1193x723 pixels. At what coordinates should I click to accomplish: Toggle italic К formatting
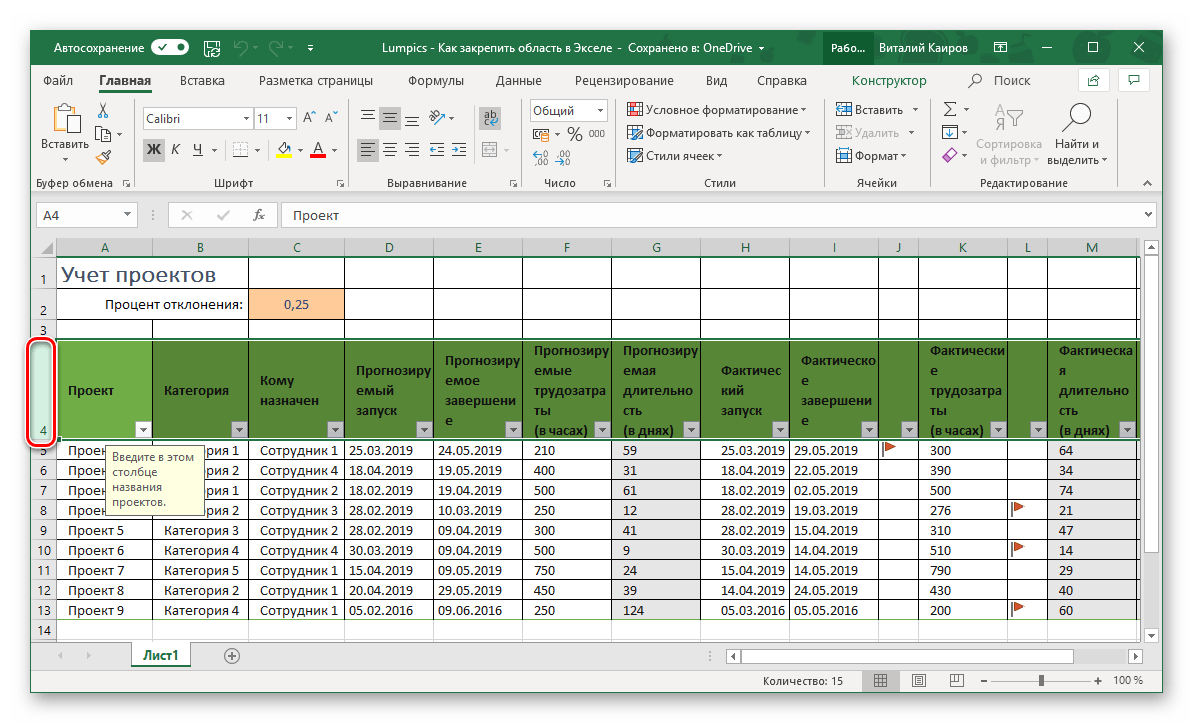click(176, 149)
